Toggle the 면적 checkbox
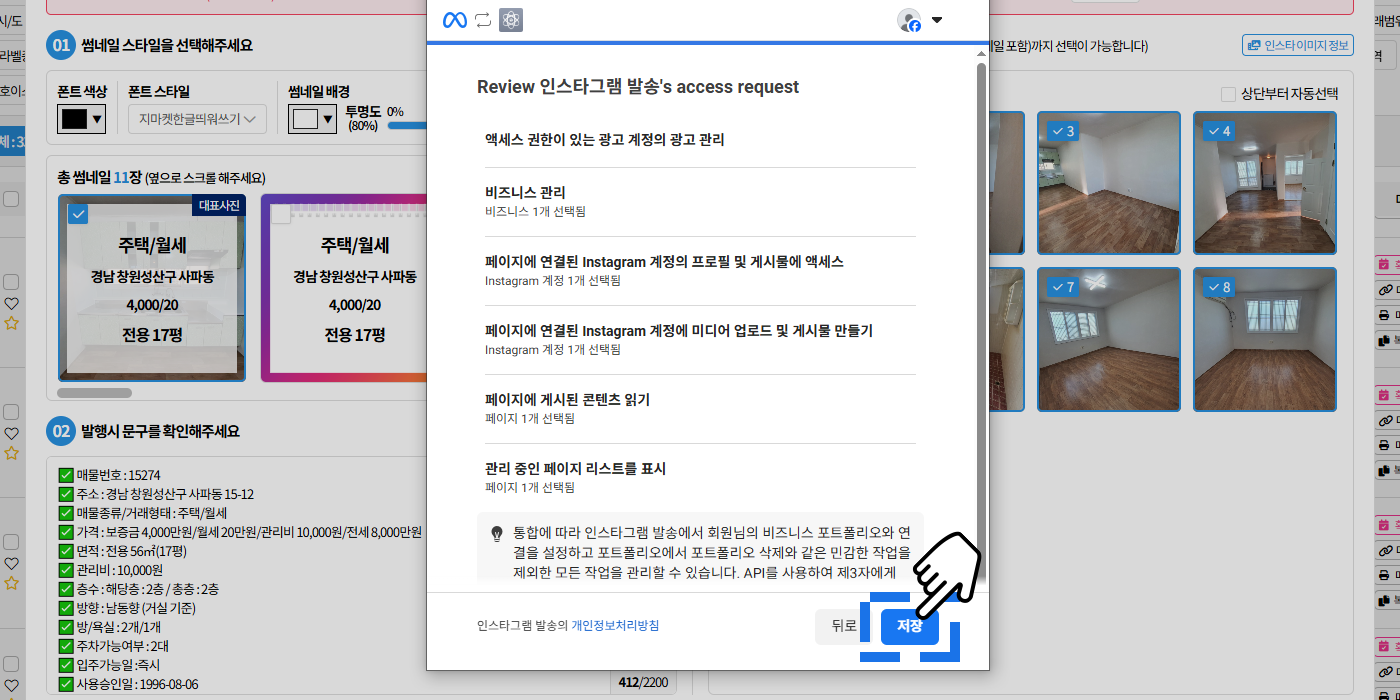The image size is (1400, 700). coord(67,551)
